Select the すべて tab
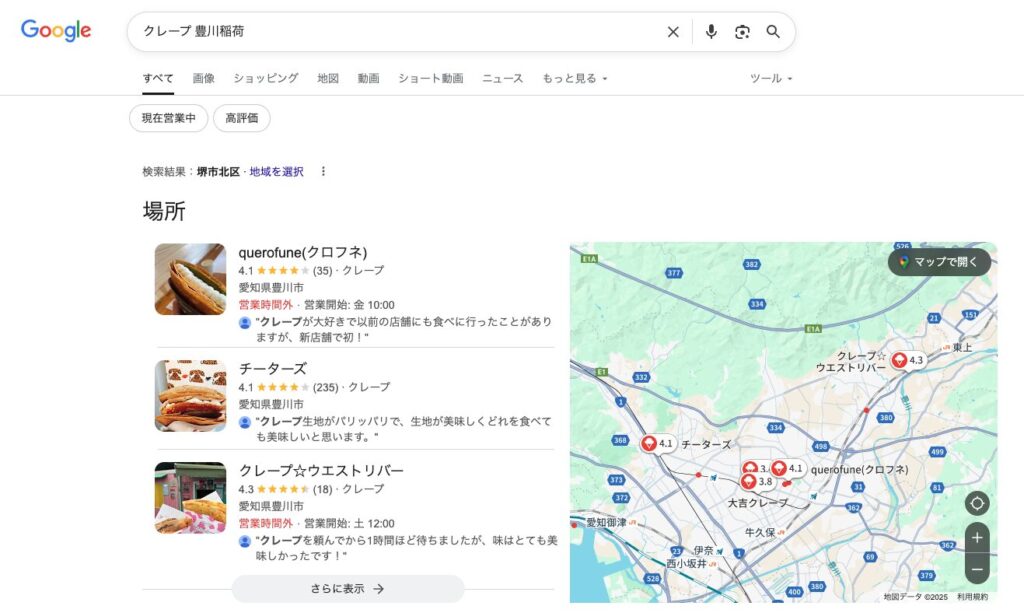This screenshot has width=1024, height=613. [x=158, y=78]
